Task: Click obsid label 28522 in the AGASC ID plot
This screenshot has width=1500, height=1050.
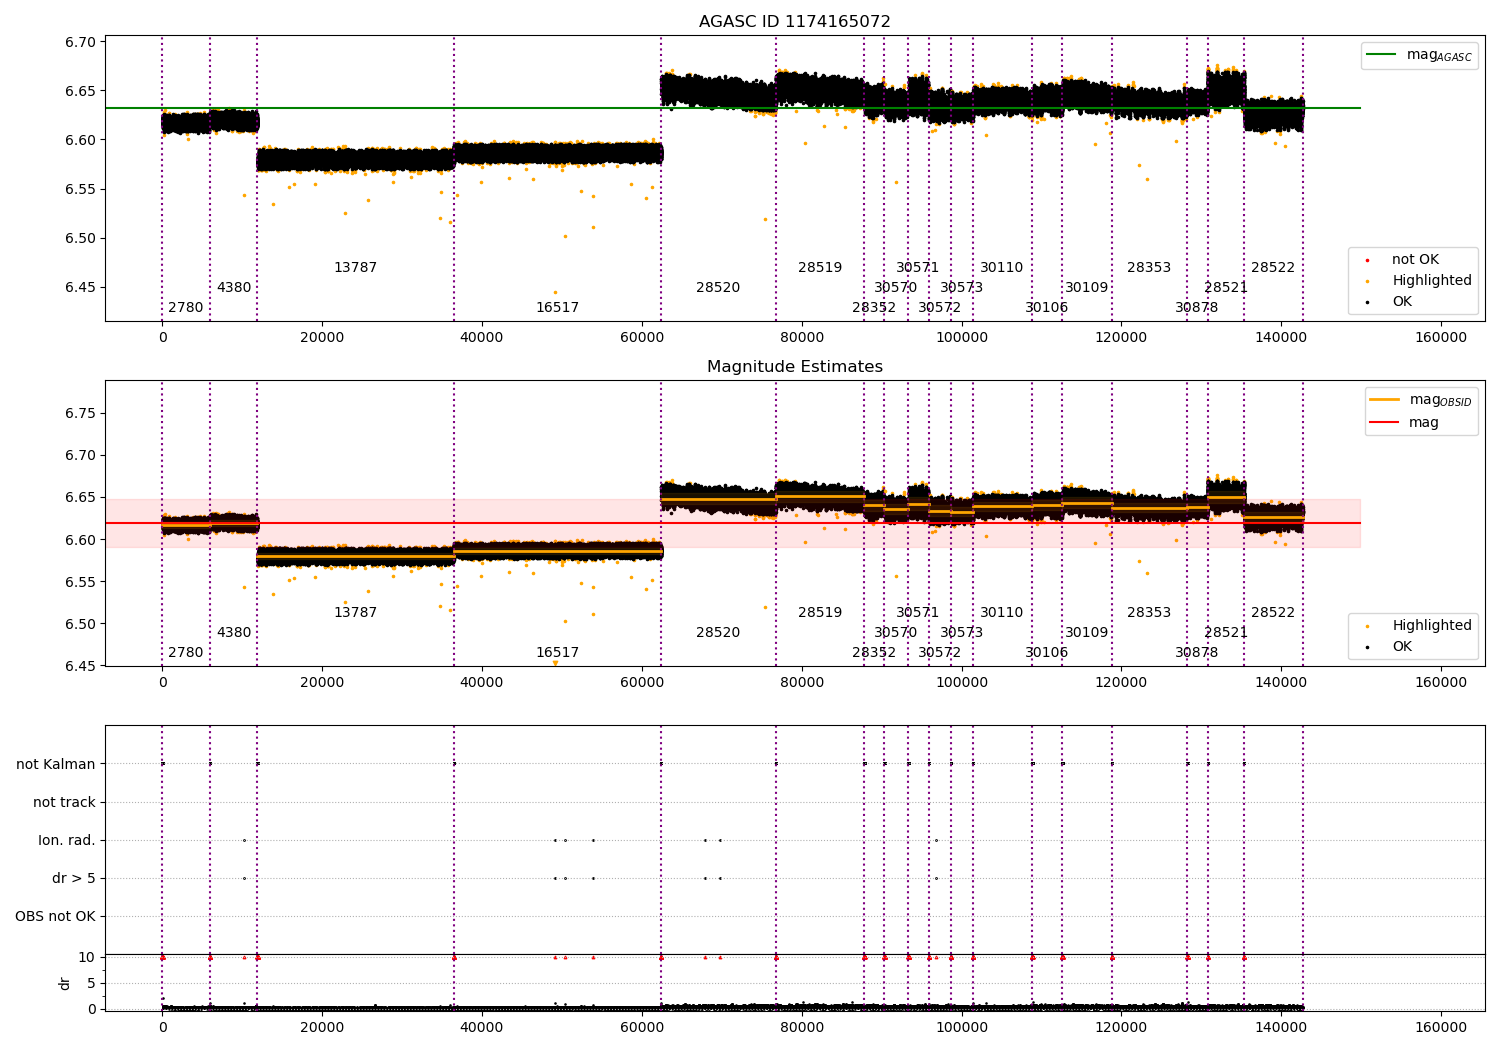Action: pyautogui.click(x=1273, y=268)
